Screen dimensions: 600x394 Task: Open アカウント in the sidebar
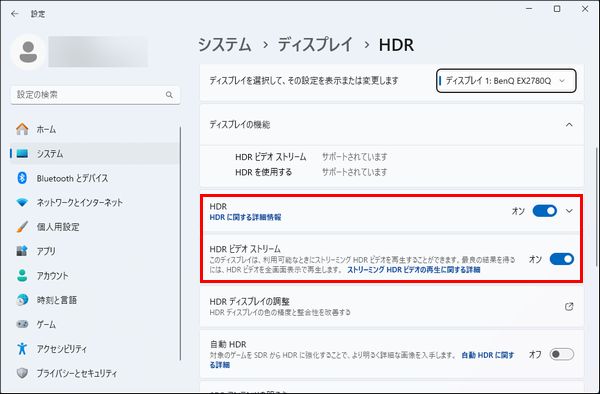click(95, 275)
